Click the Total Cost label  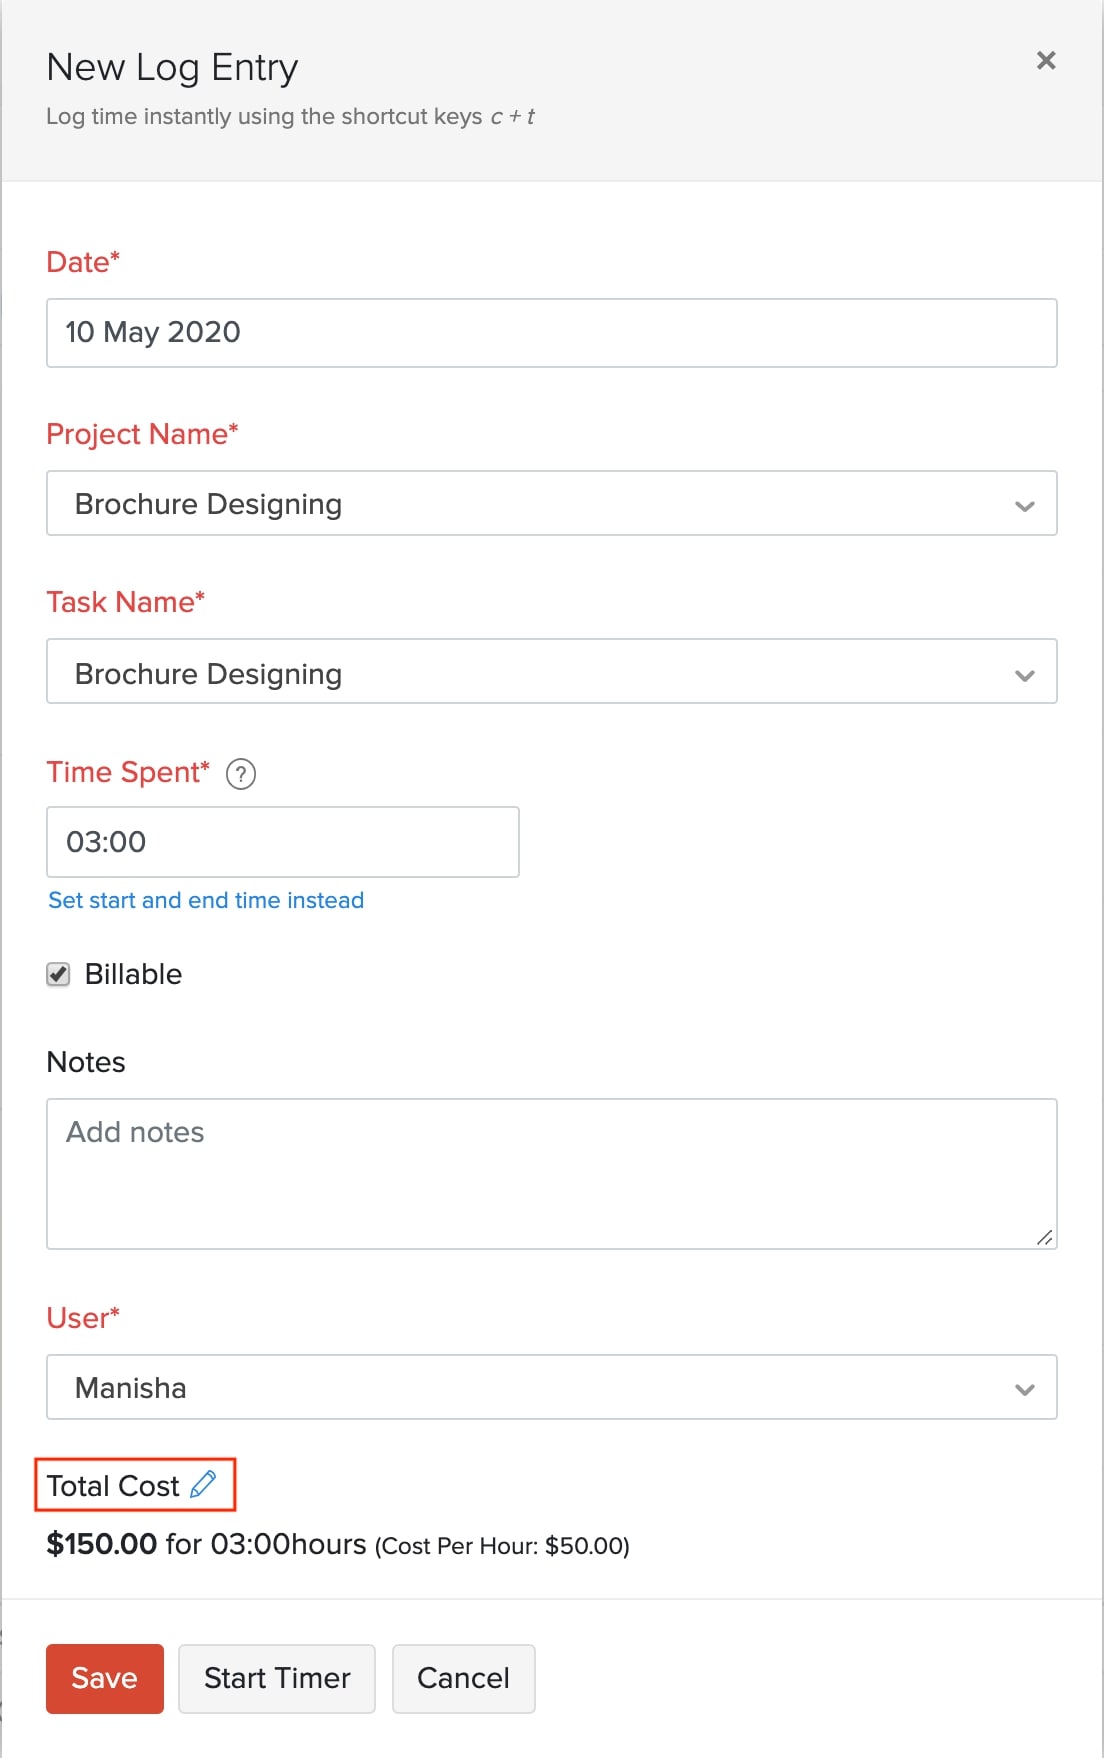[x=113, y=1486]
